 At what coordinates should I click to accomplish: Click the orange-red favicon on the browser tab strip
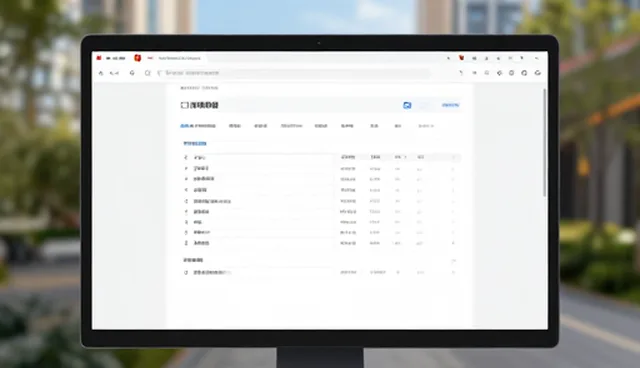138,58
